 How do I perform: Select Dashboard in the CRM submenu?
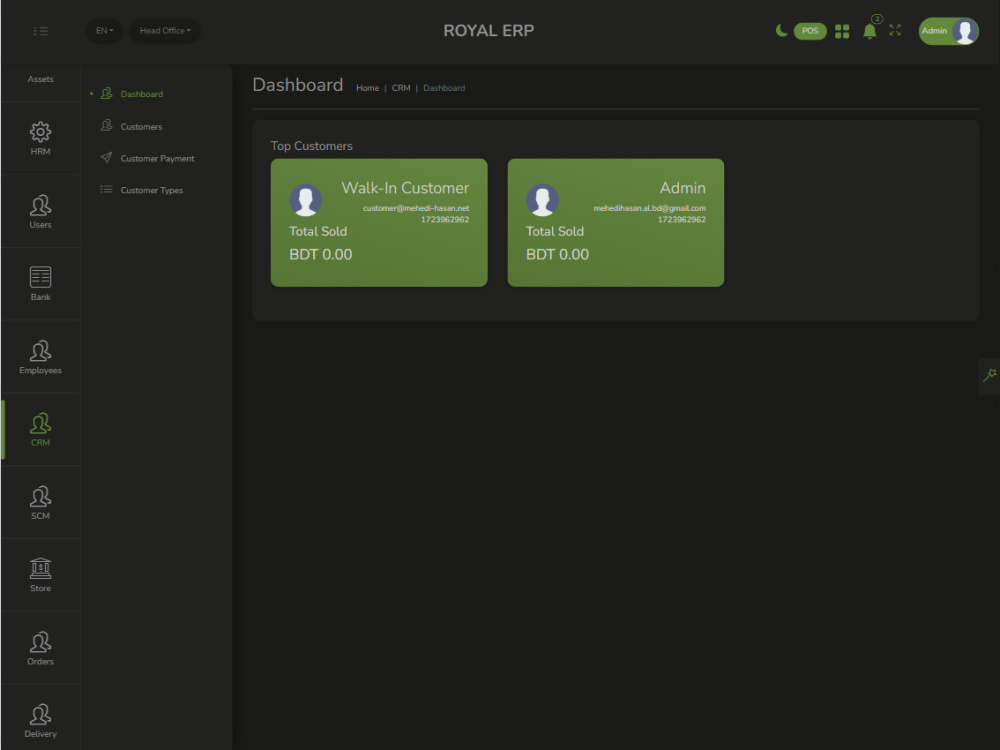tap(142, 94)
